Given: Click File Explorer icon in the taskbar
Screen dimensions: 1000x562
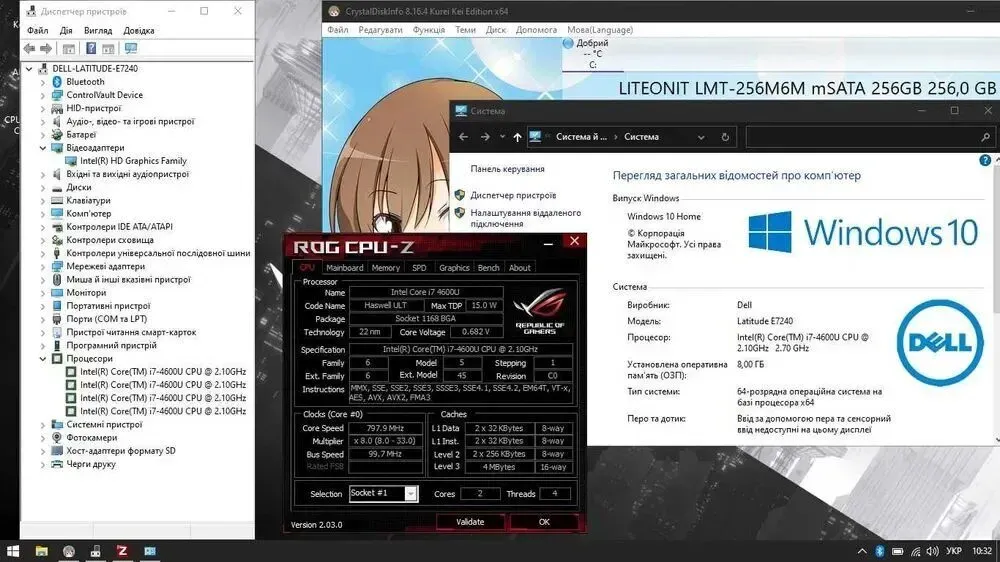Looking at the screenshot, I should click(42, 551).
